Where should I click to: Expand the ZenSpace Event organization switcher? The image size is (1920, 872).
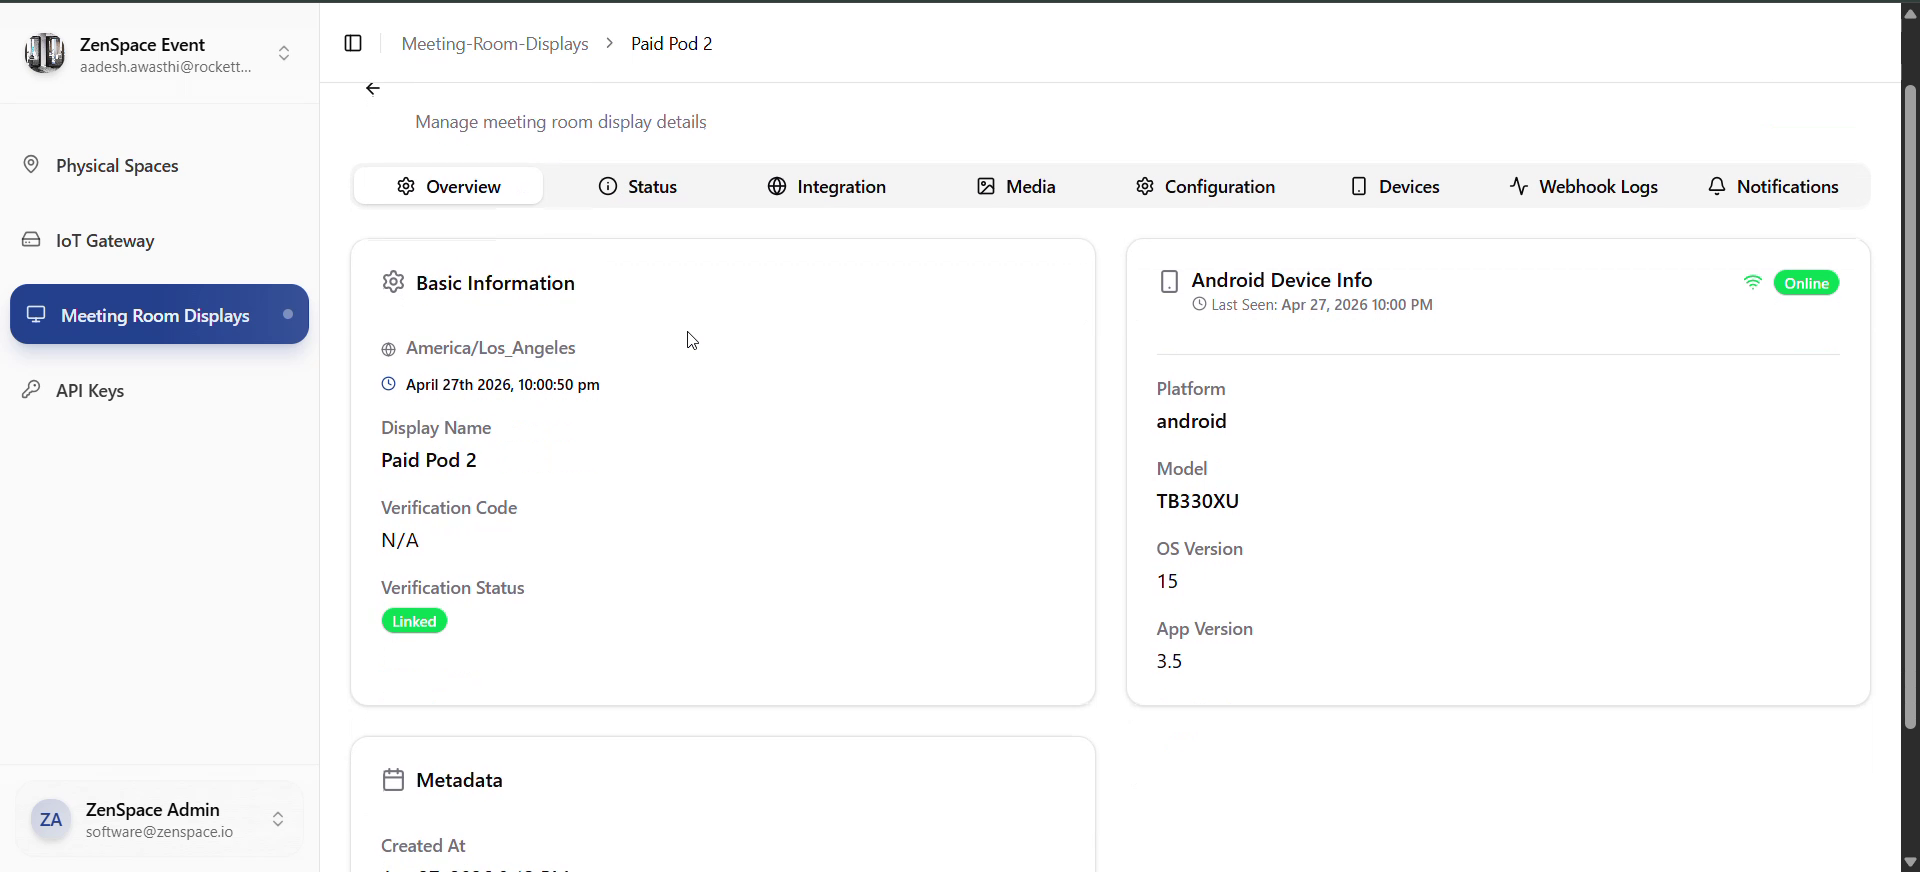tap(284, 53)
